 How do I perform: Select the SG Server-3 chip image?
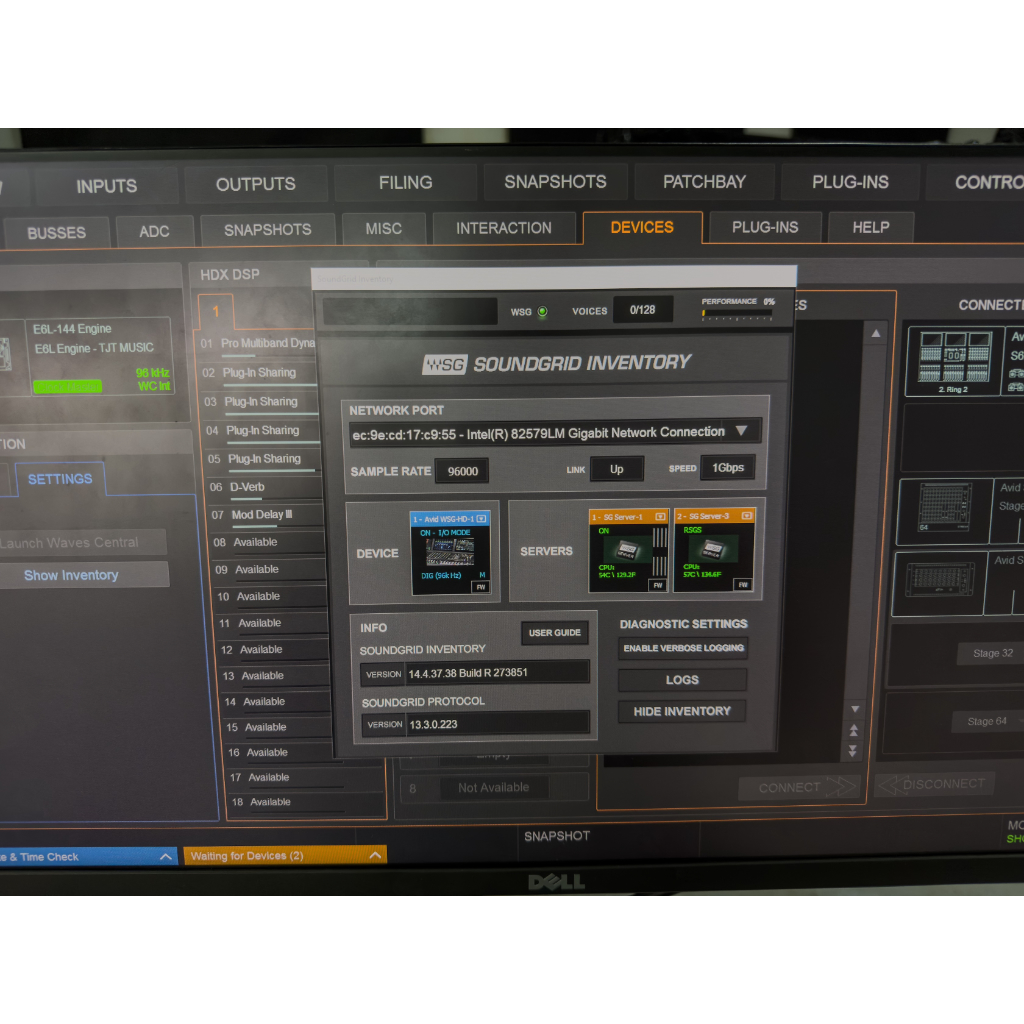click(712, 549)
